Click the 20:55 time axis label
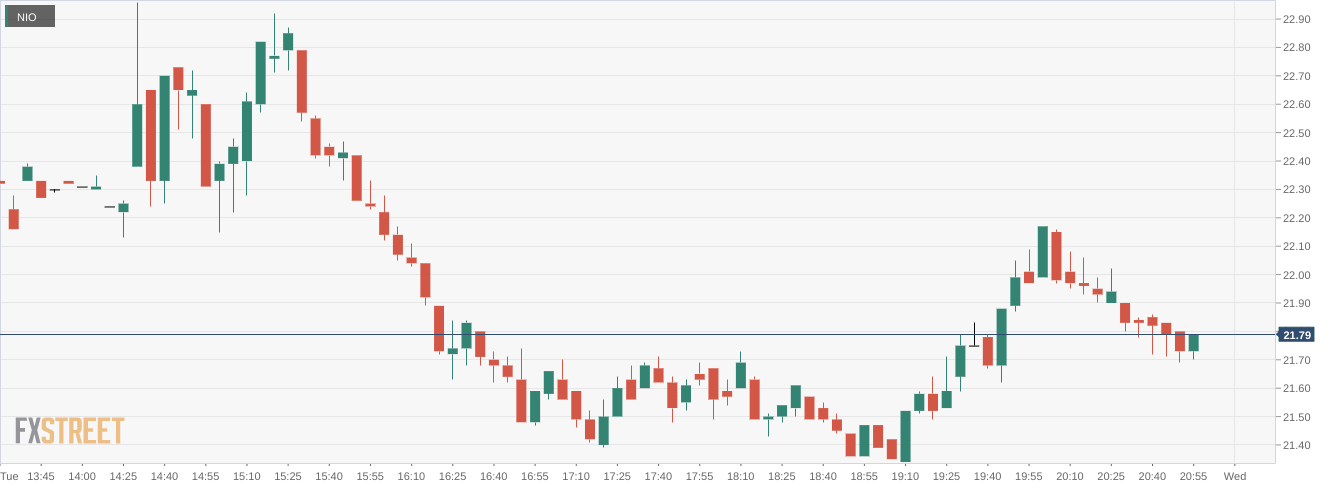Viewport: 1340px width, 489px height. (1193, 477)
